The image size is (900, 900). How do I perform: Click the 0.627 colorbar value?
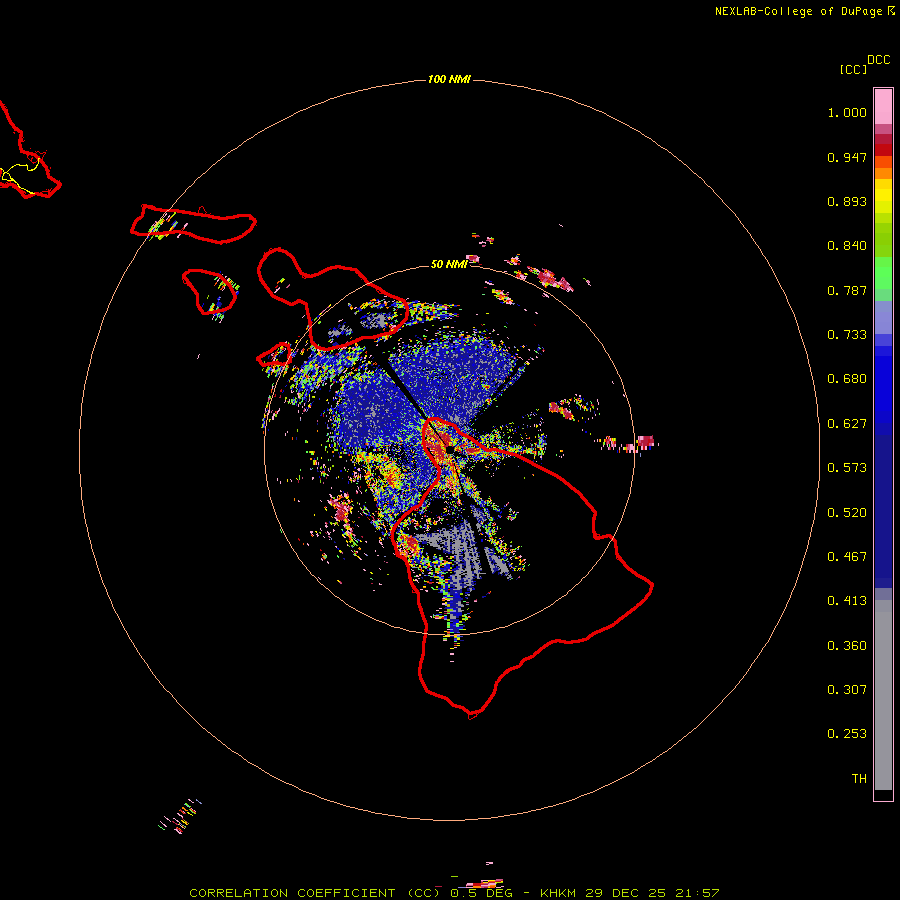pyautogui.click(x=847, y=424)
